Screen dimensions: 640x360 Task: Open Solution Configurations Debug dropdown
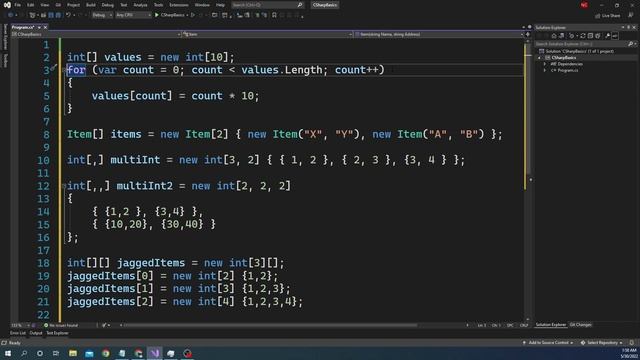(x=102, y=15)
